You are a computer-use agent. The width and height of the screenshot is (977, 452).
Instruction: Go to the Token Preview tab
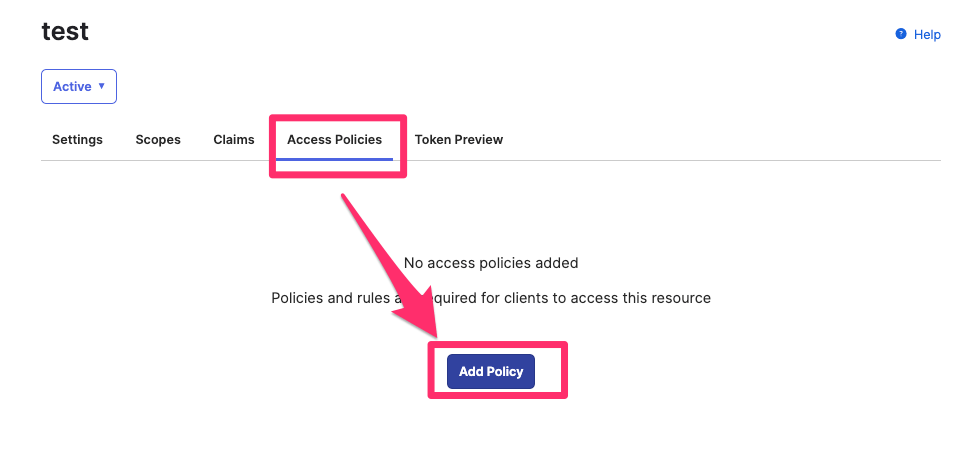(459, 140)
